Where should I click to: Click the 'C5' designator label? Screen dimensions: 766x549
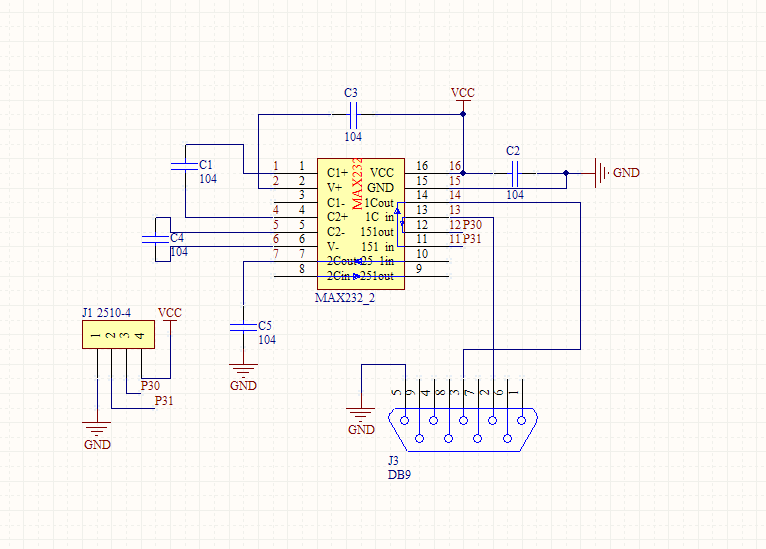pyautogui.click(x=265, y=326)
